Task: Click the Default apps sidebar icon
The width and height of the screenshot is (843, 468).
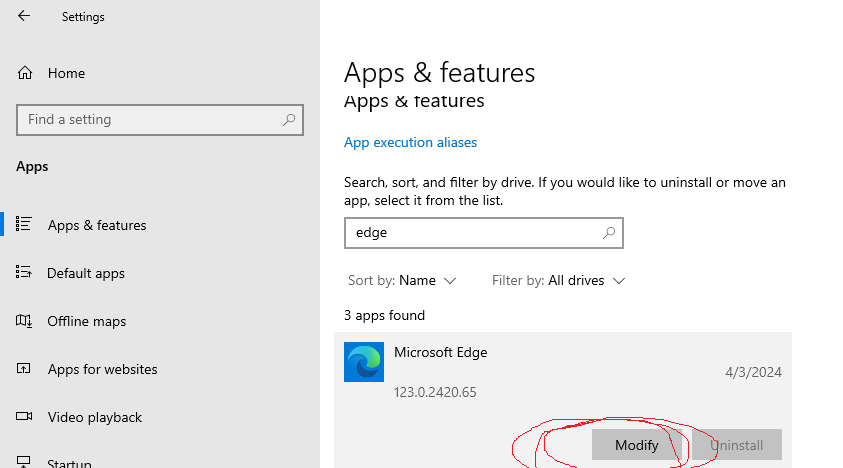Action: [x=24, y=272]
